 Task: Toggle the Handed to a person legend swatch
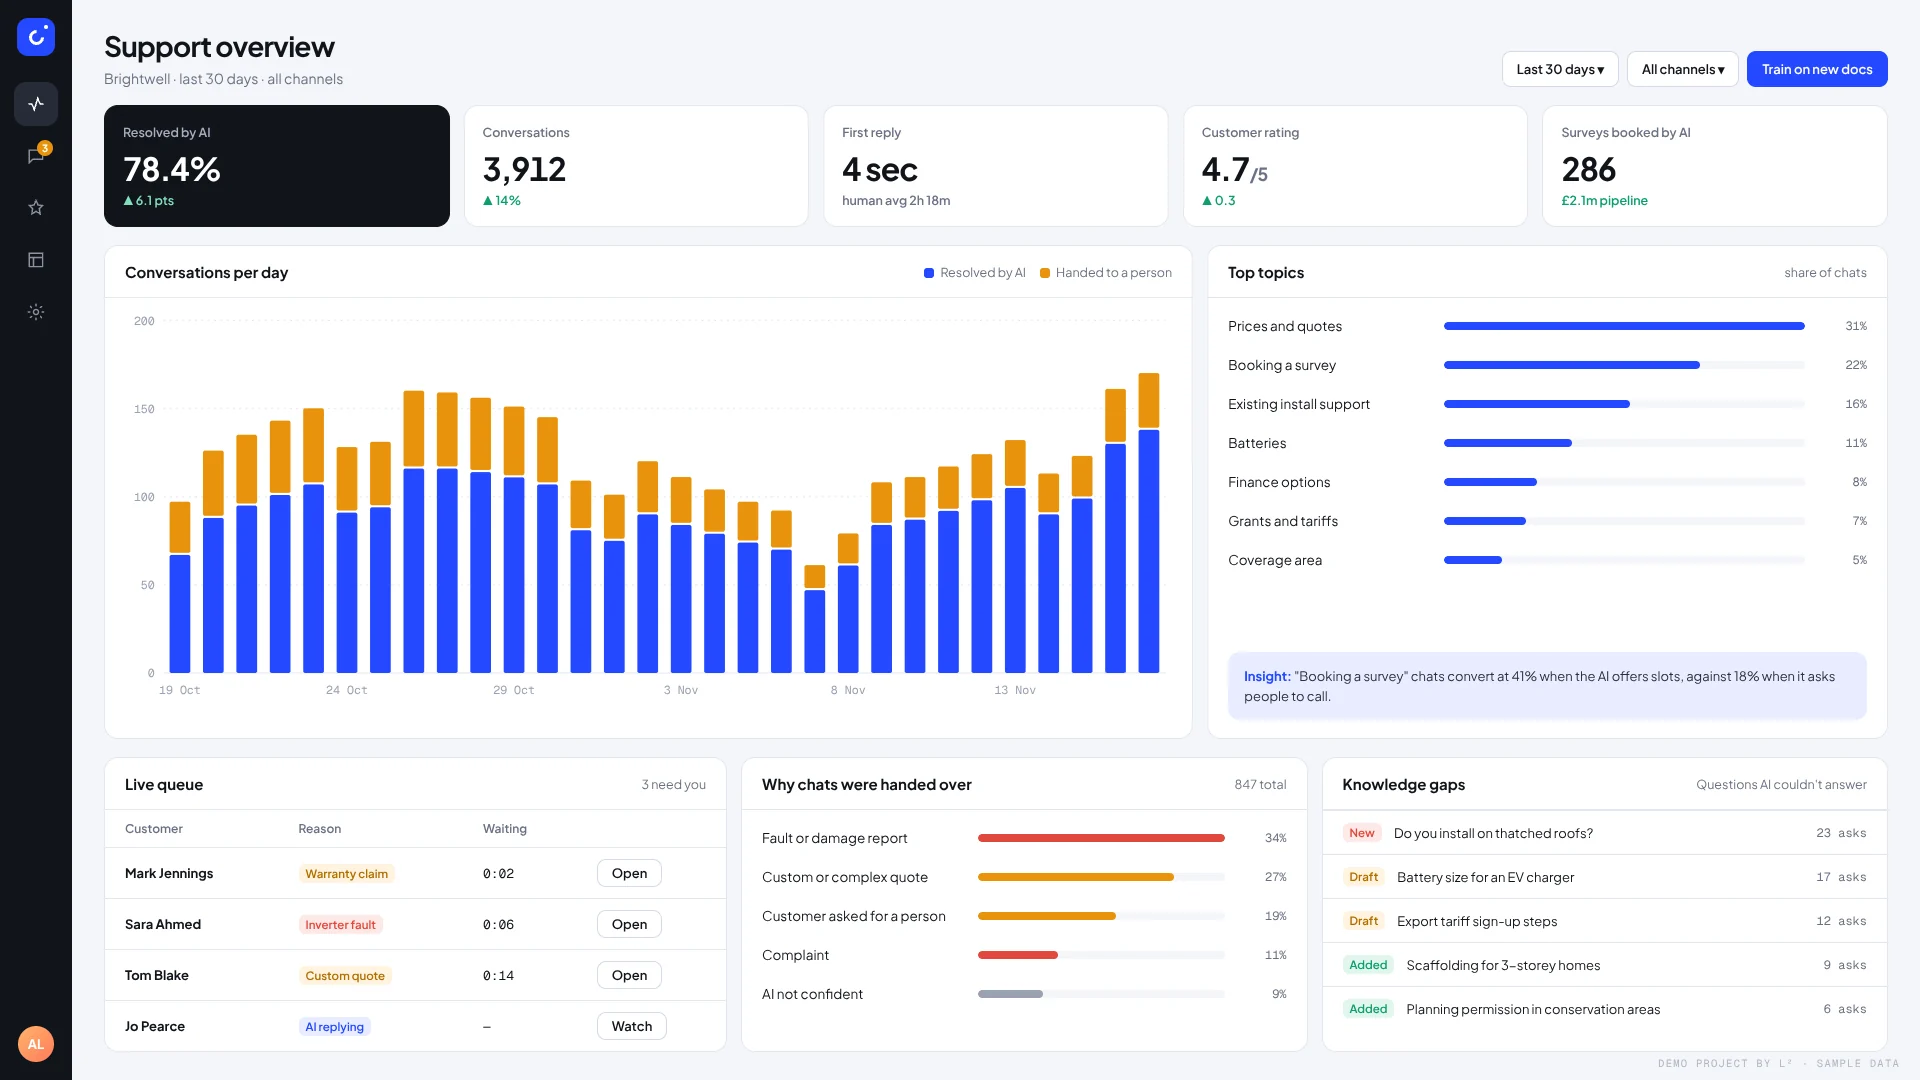pyautogui.click(x=1045, y=273)
